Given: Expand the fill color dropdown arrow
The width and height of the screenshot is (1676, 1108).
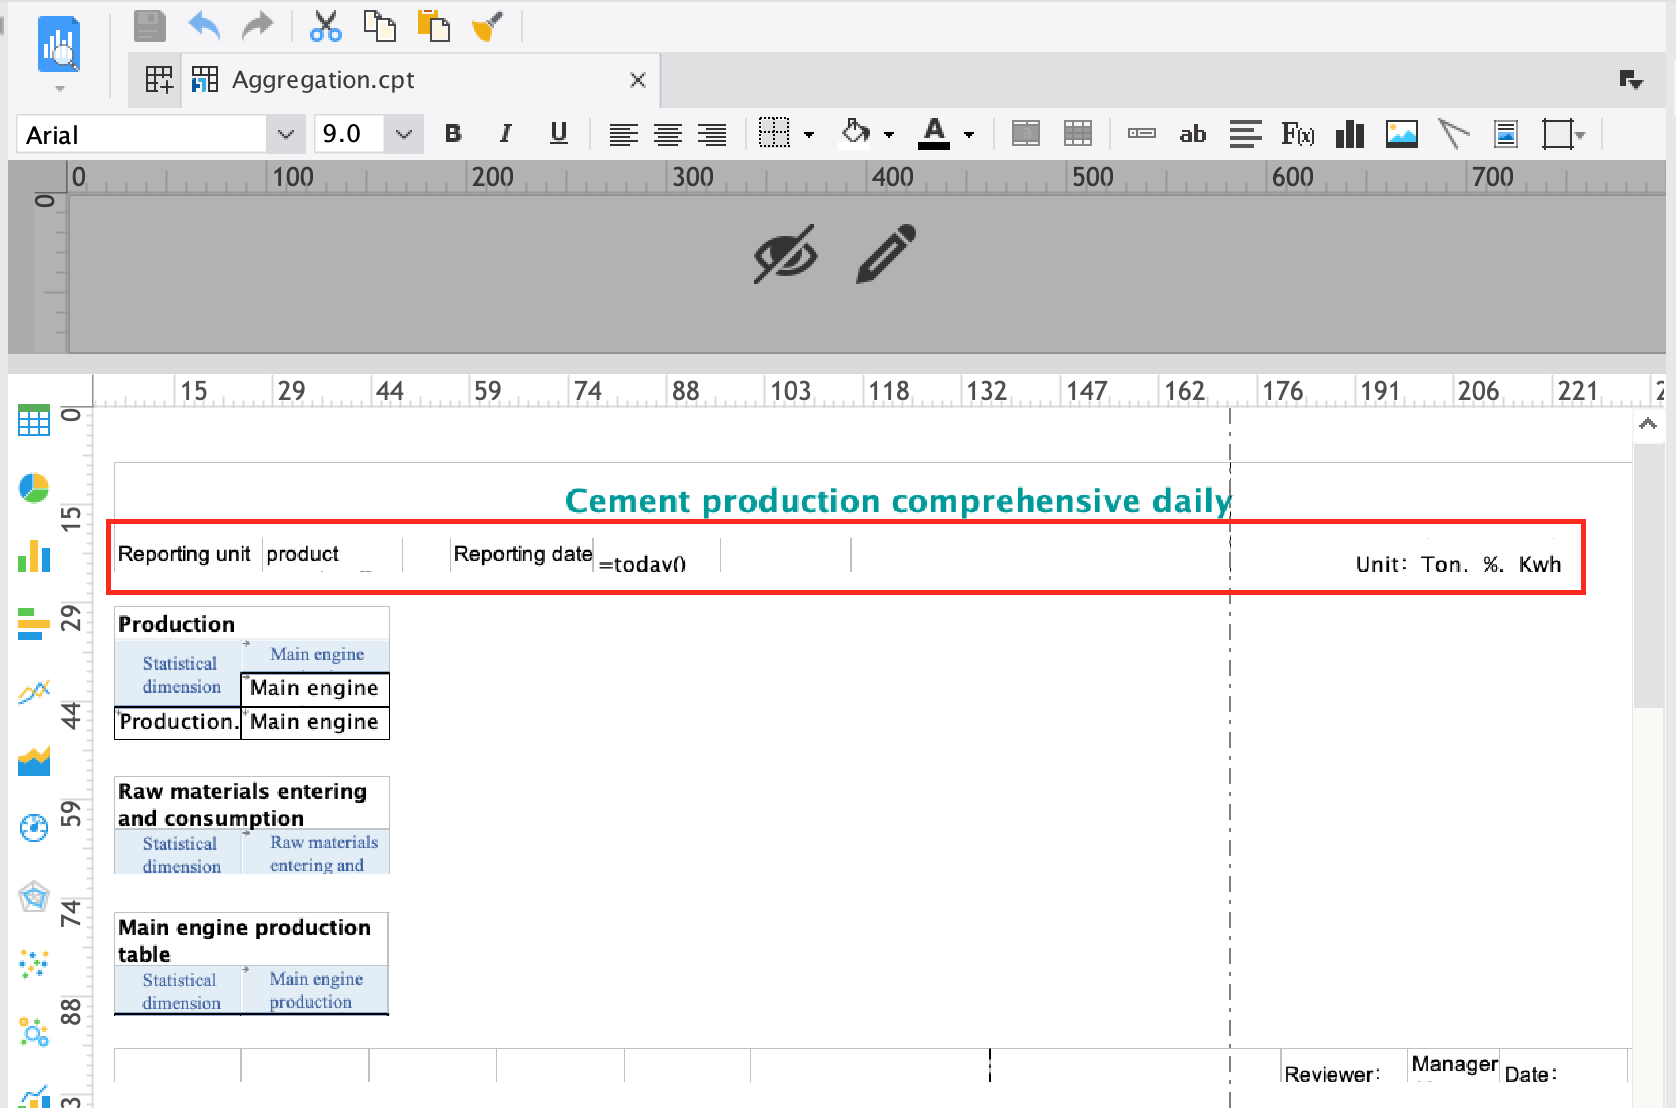Looking at the screenshot, I should click(889, 134).
